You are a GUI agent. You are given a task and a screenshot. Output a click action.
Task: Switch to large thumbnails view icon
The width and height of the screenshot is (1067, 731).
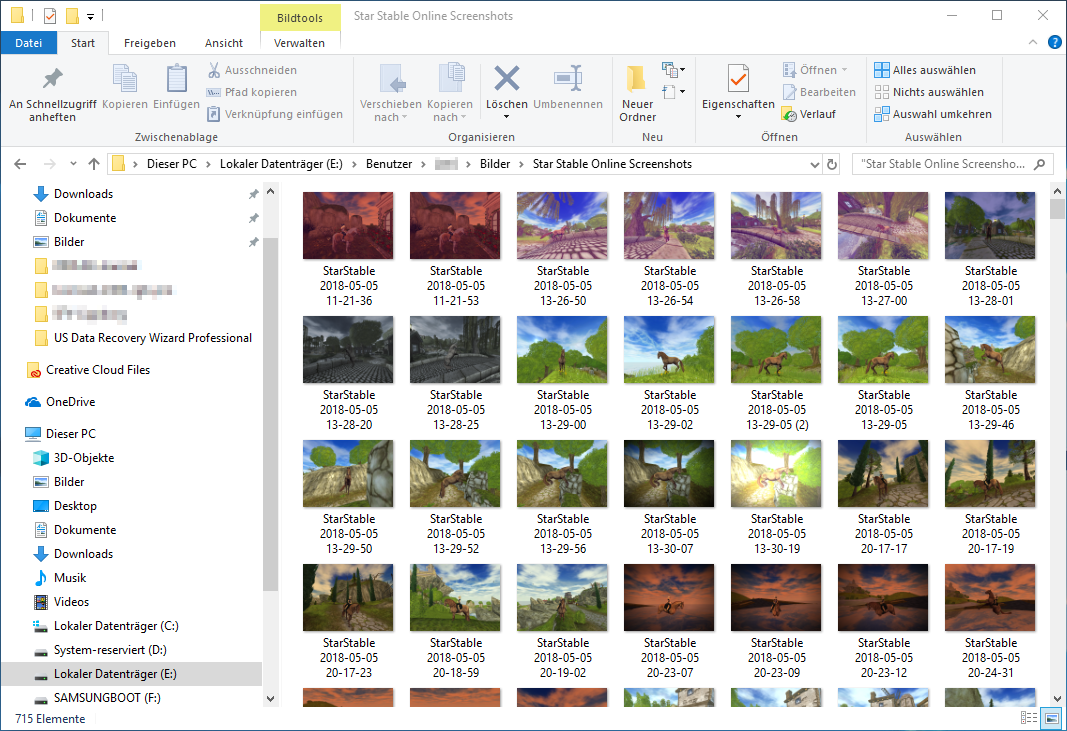tap(1052, 719)
